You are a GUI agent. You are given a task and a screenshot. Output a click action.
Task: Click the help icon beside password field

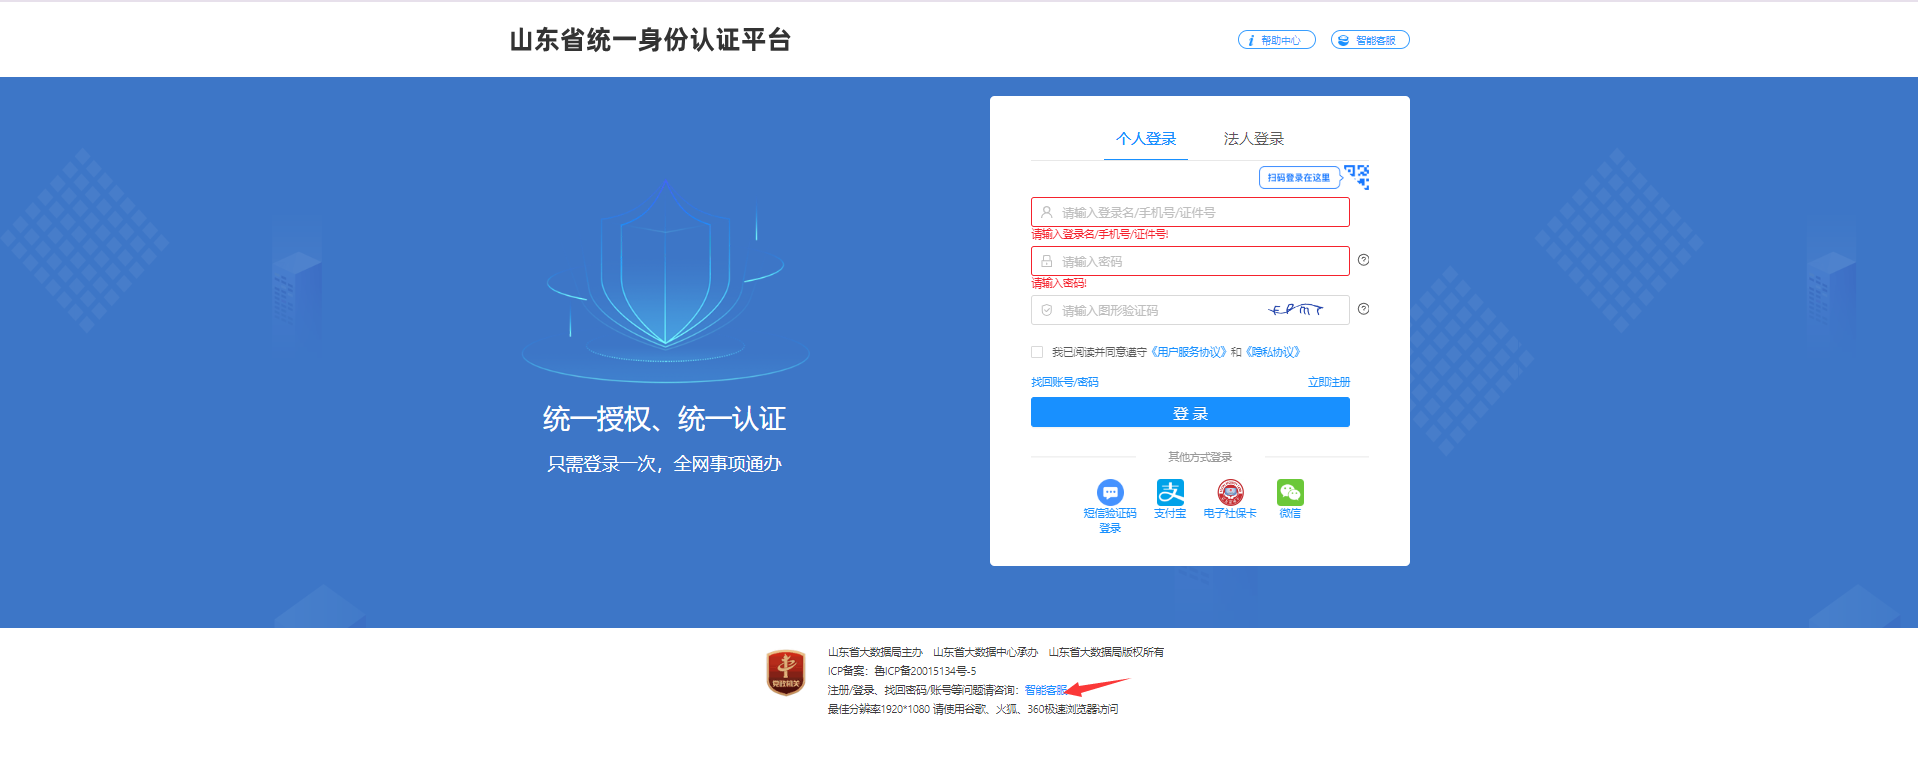click(x=1363, y=260)
